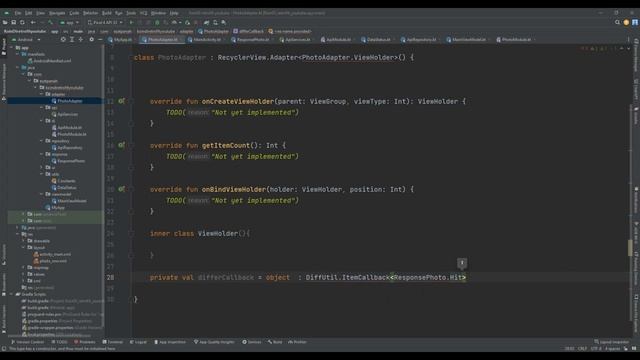This screenshot has width=640, height=360.
Task: Open the TODO tool window
Action: tap(60, 342)
